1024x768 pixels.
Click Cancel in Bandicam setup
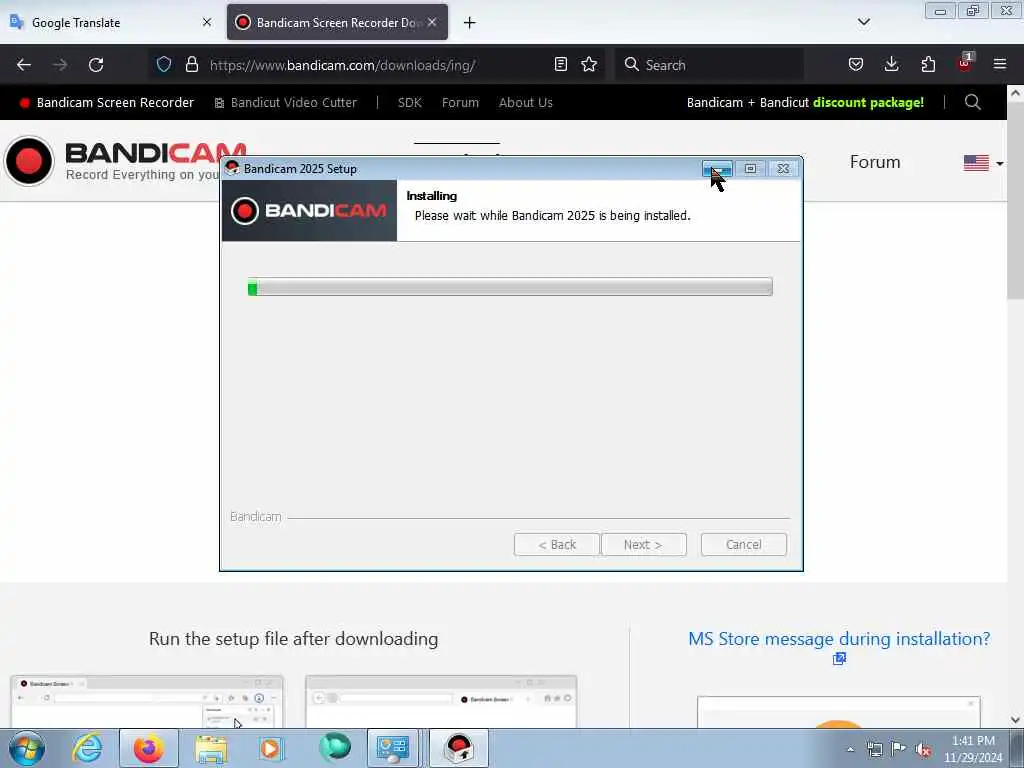743,545
